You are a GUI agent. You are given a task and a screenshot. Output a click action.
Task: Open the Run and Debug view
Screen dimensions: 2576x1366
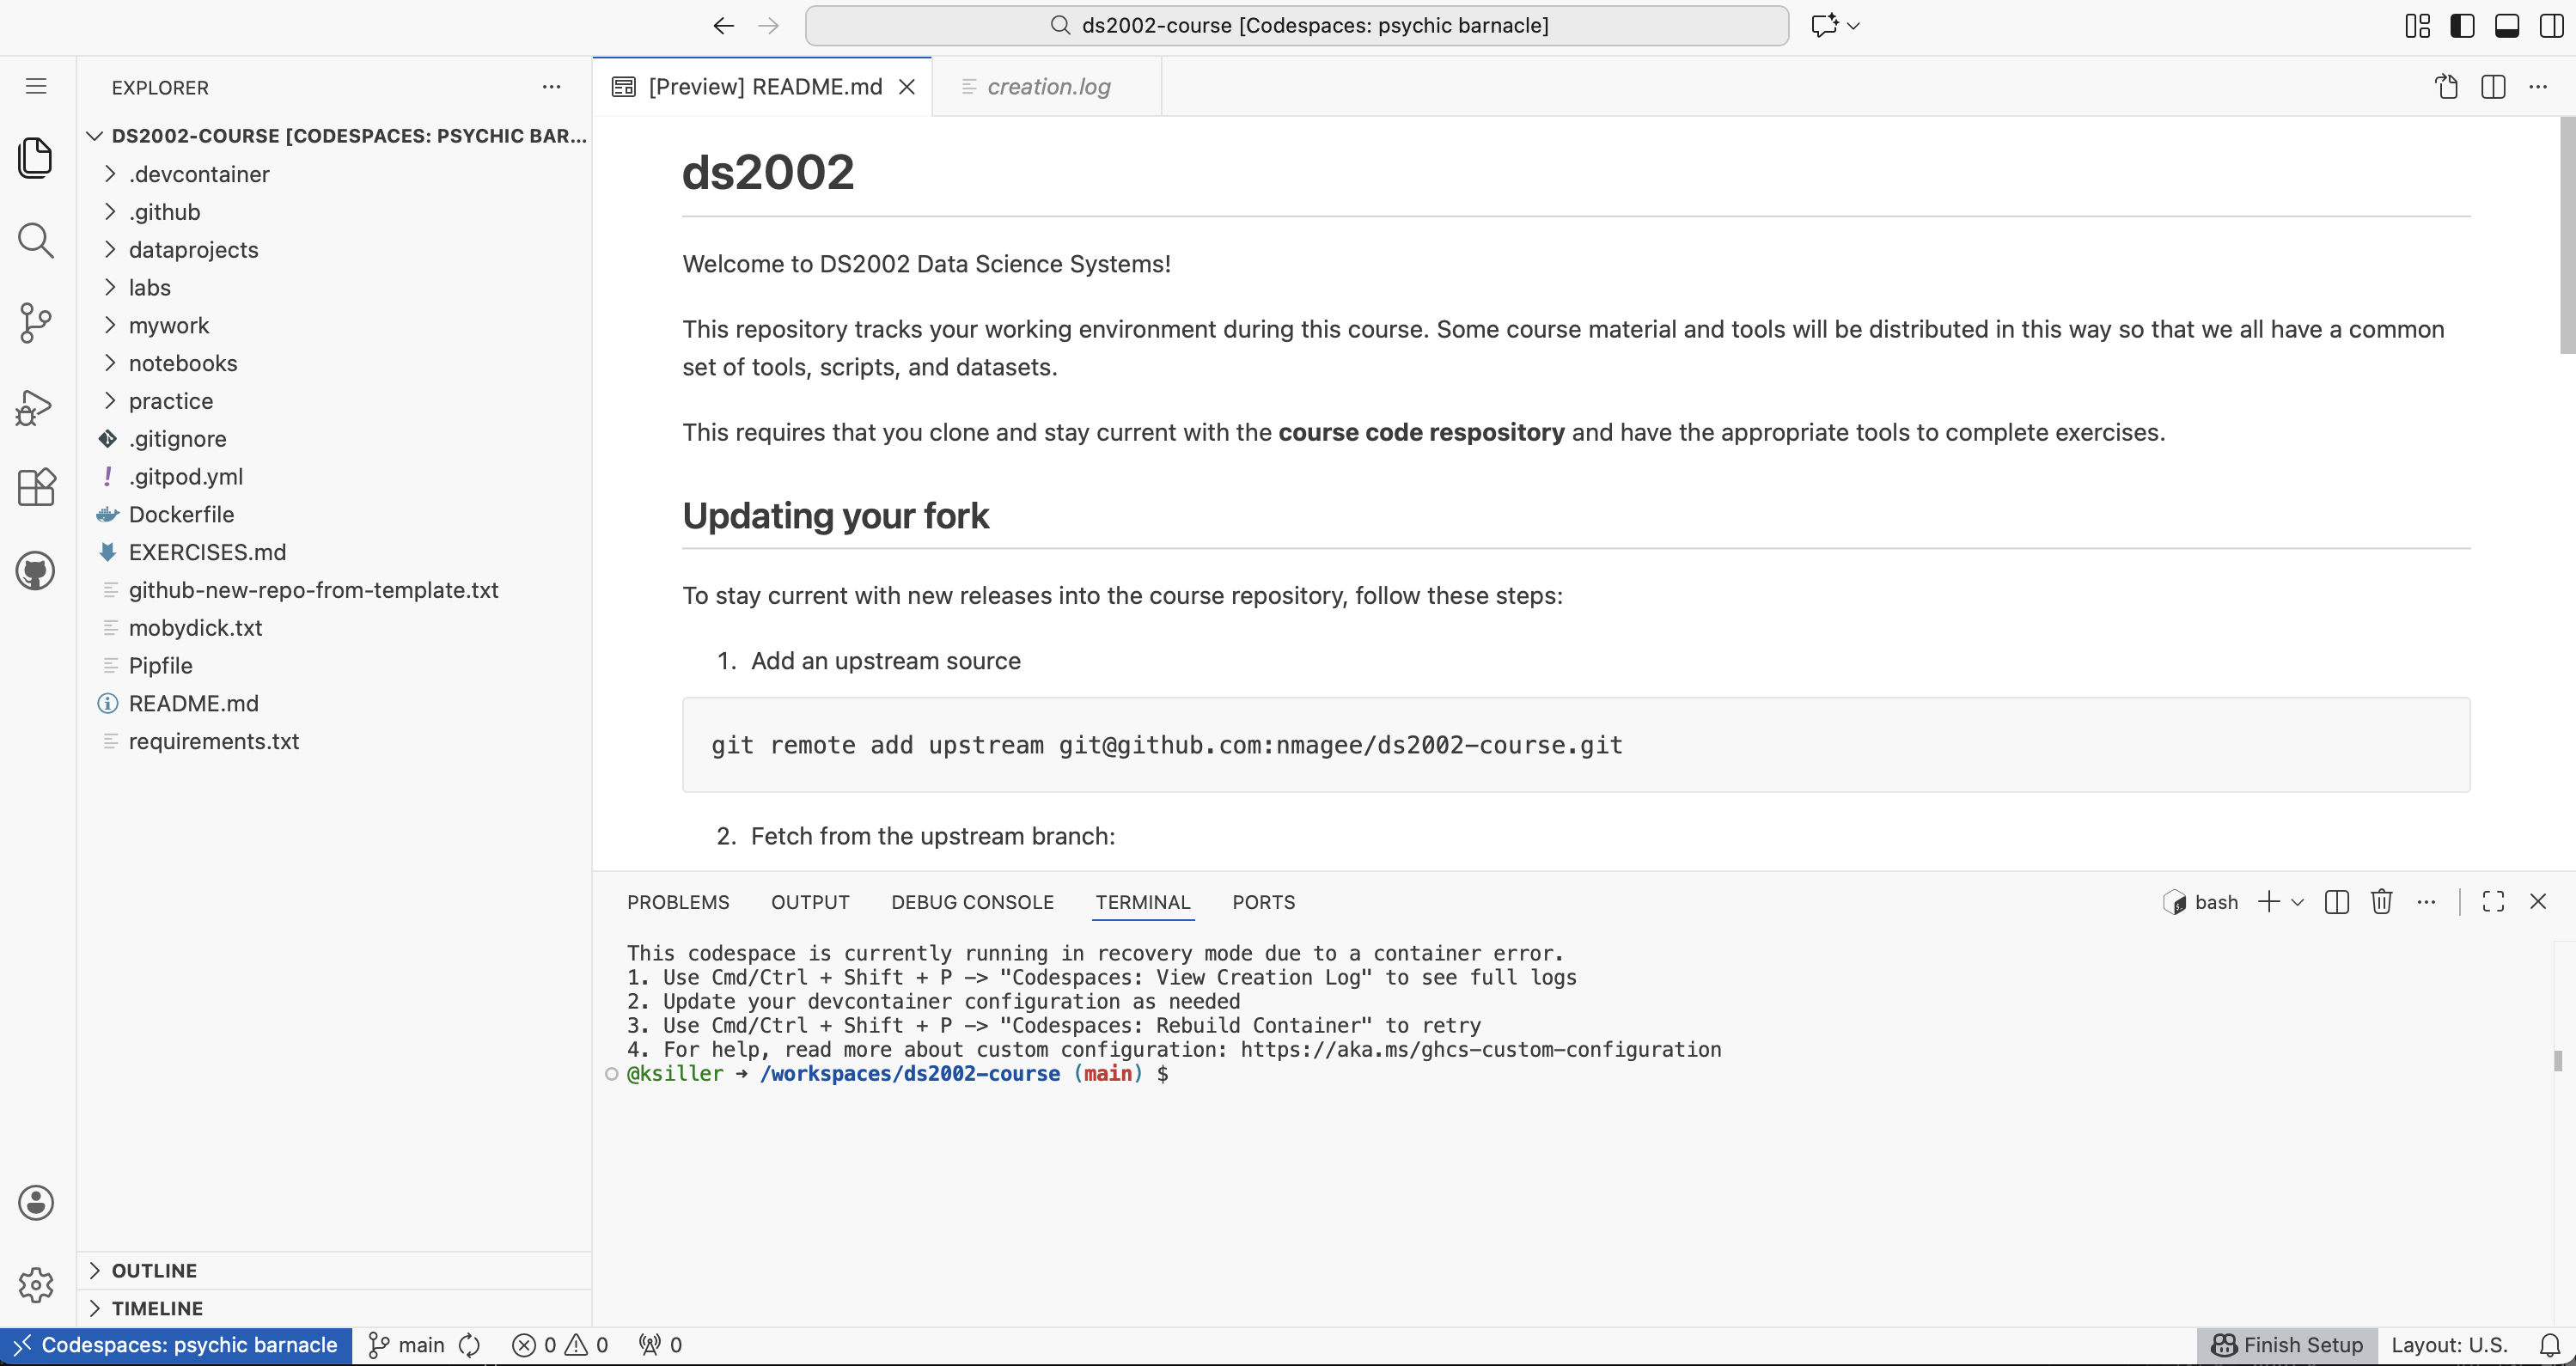click(36, 407)
